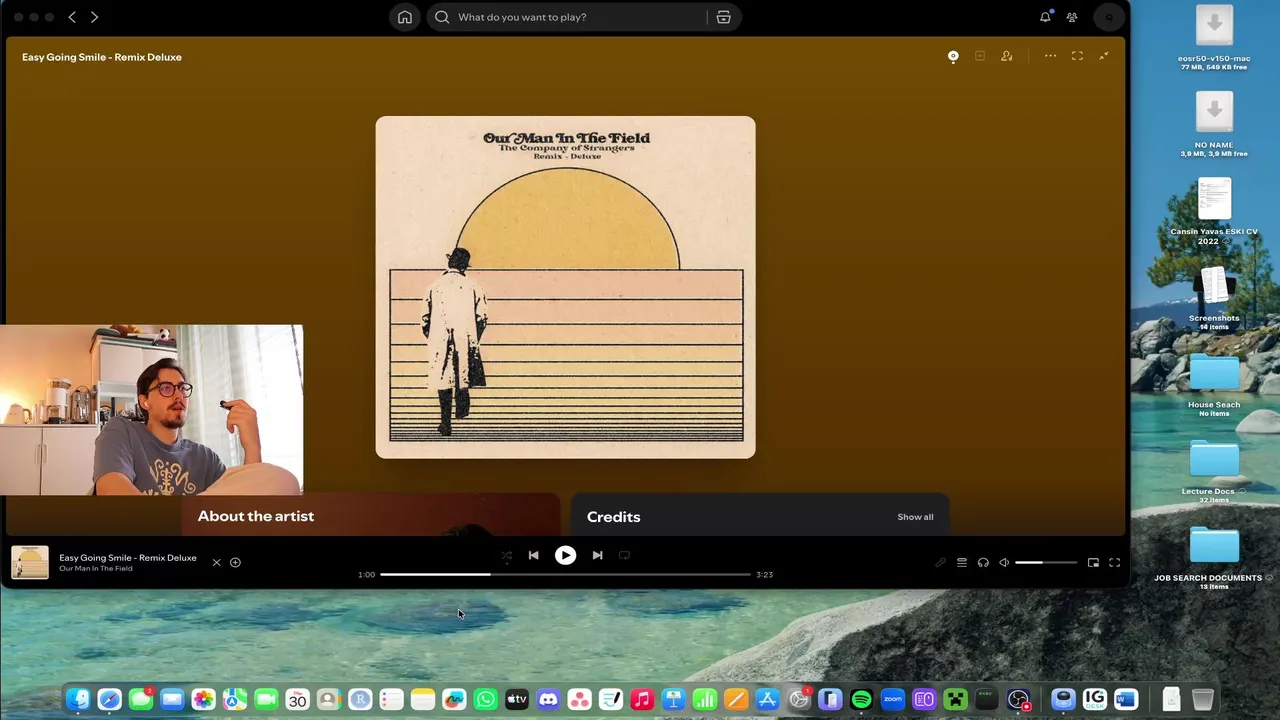
Task: Expand Now Playing view to fullscreen
Action: point(1077,56)
